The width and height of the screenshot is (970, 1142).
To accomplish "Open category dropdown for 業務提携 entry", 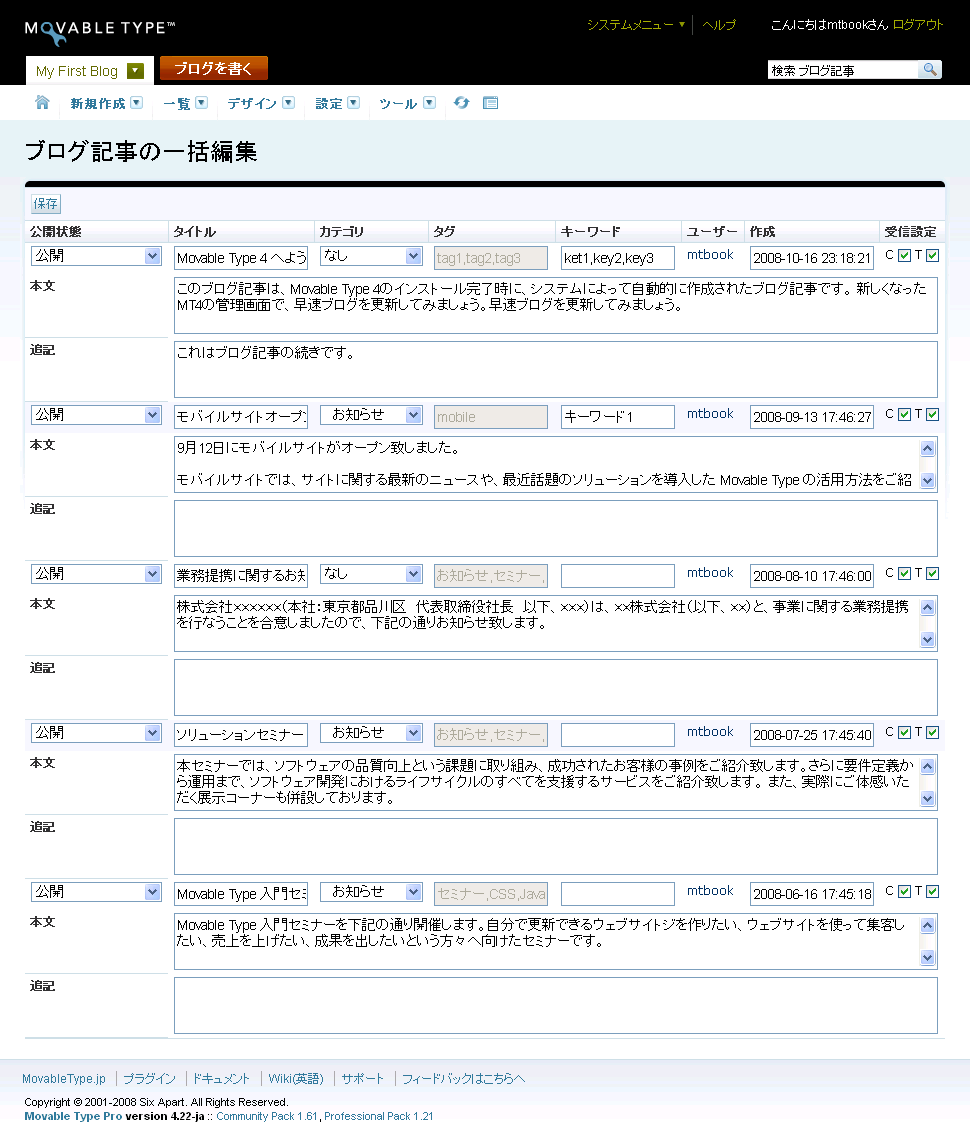I will 371,574.
